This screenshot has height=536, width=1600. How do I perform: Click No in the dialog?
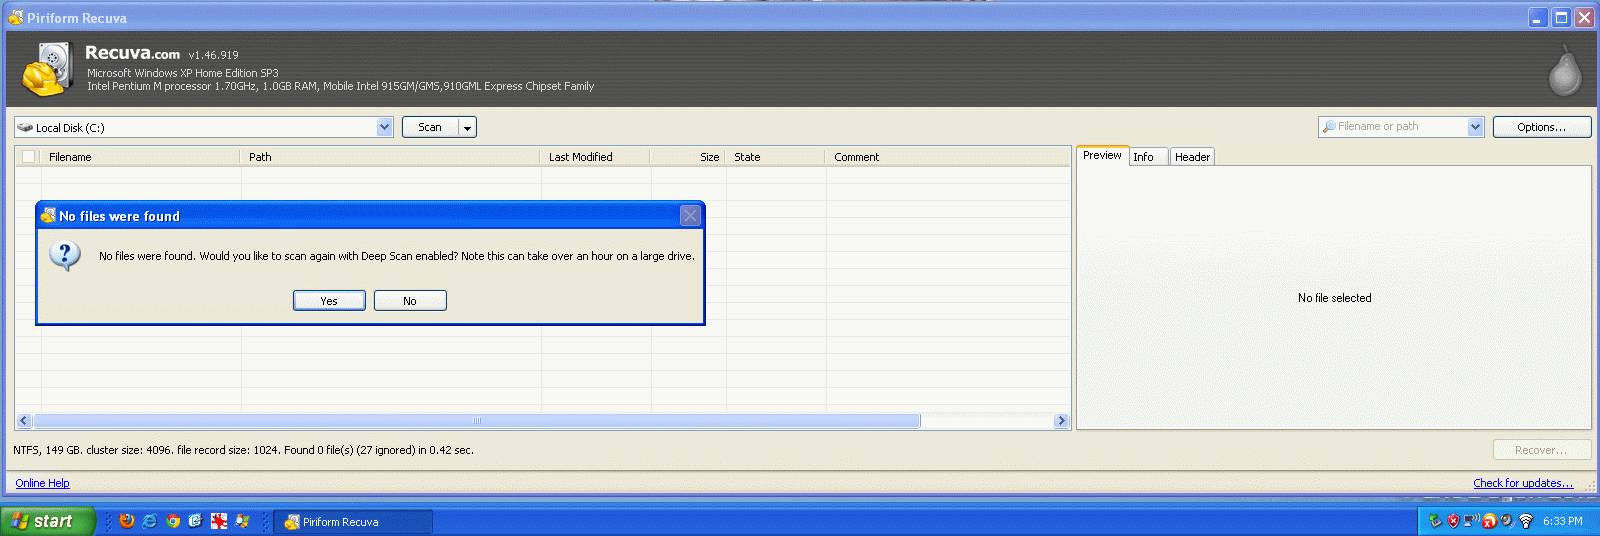point(410,301)
